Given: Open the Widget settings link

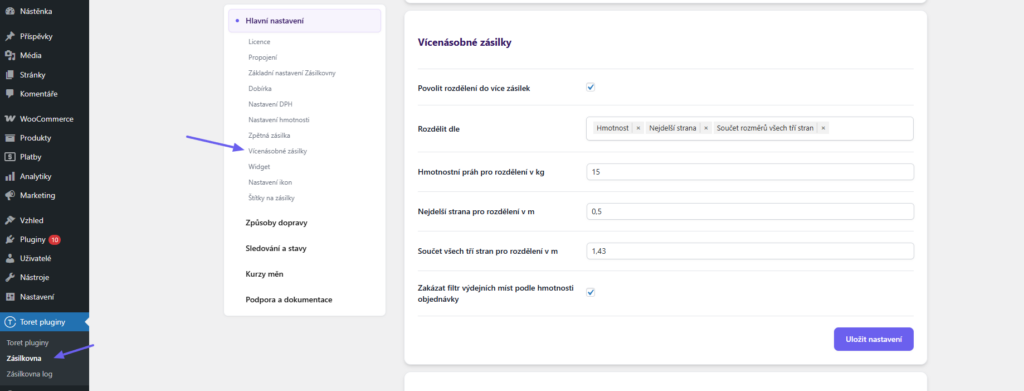Looking at the screenshot, I should 259,166.
